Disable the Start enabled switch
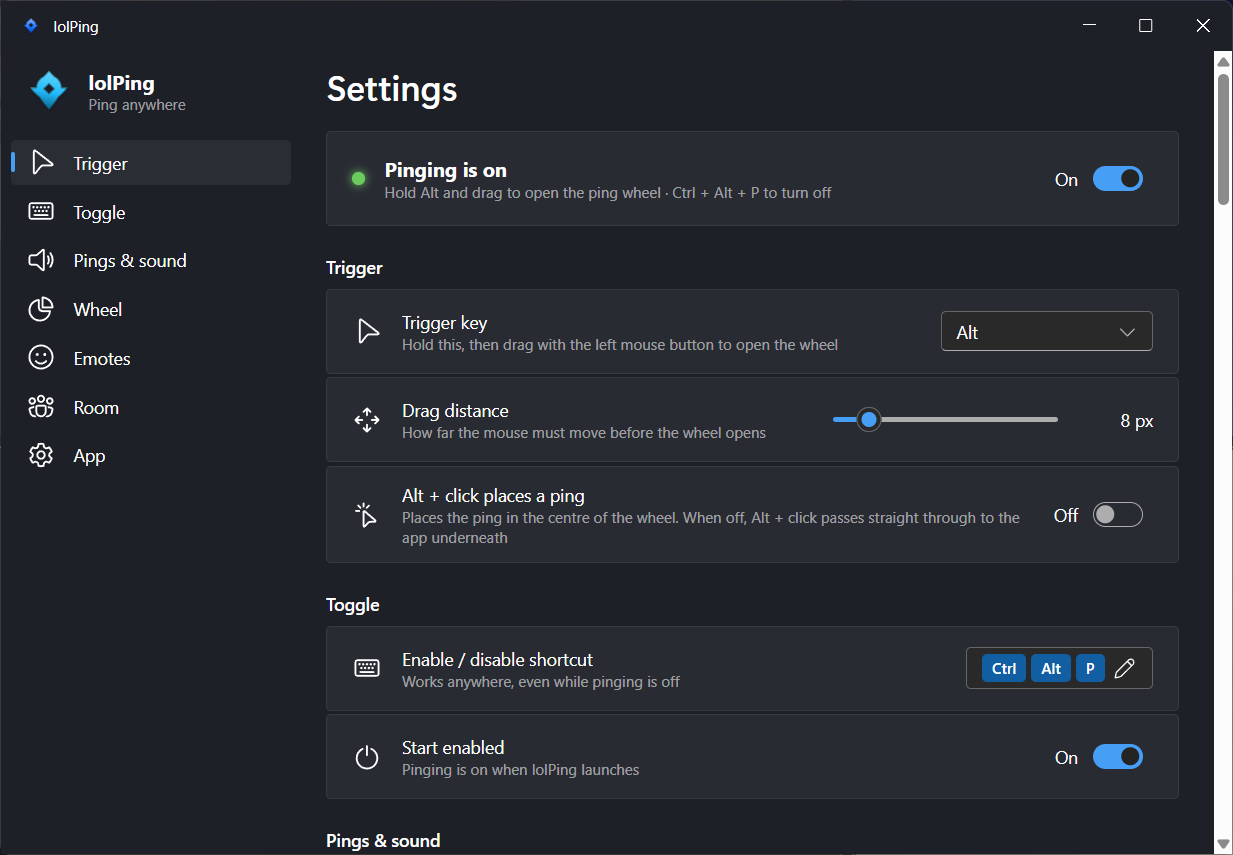The image size is (1233, 855). (1117, 757)
